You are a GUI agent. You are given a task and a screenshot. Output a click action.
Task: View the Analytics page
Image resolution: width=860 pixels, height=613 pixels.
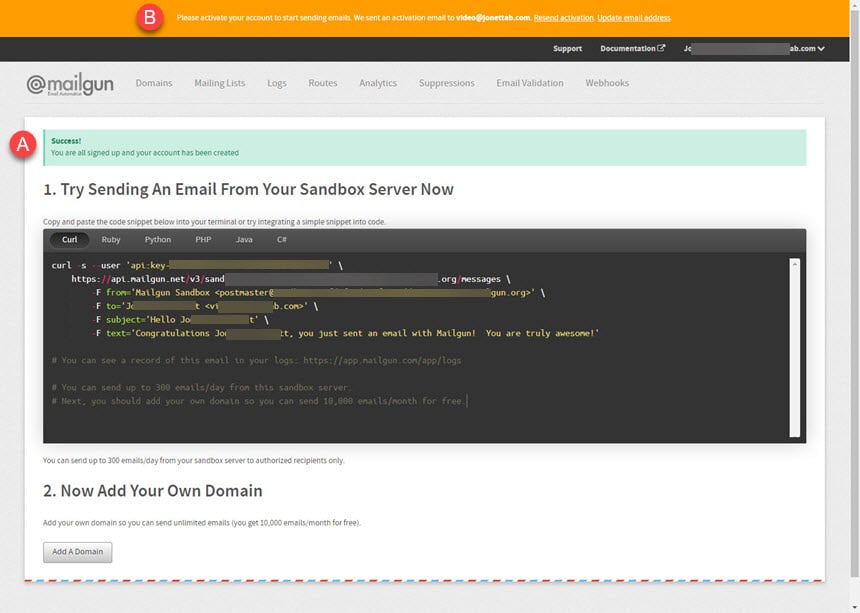378,83
